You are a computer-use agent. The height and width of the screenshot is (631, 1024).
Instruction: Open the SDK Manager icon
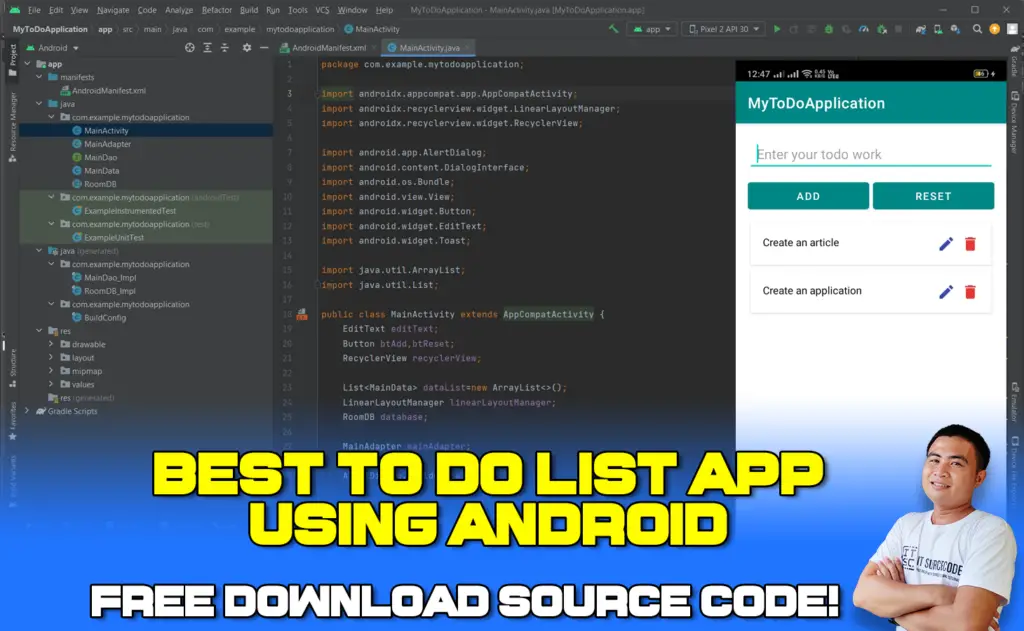point(955,29)
